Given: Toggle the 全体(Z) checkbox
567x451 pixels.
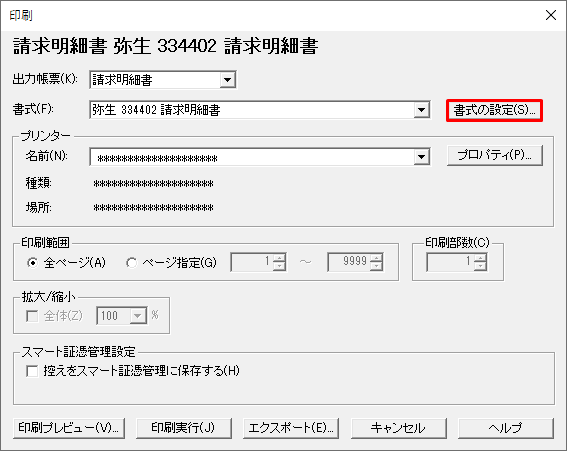Looking at the screenshot, I should tap(32, 316).
